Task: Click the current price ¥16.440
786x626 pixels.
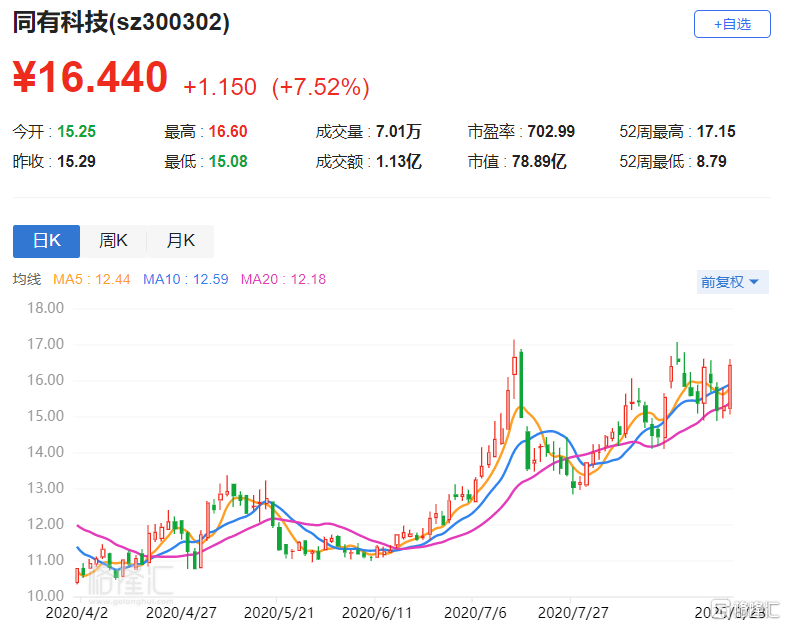Action: [x=90, y=78]
